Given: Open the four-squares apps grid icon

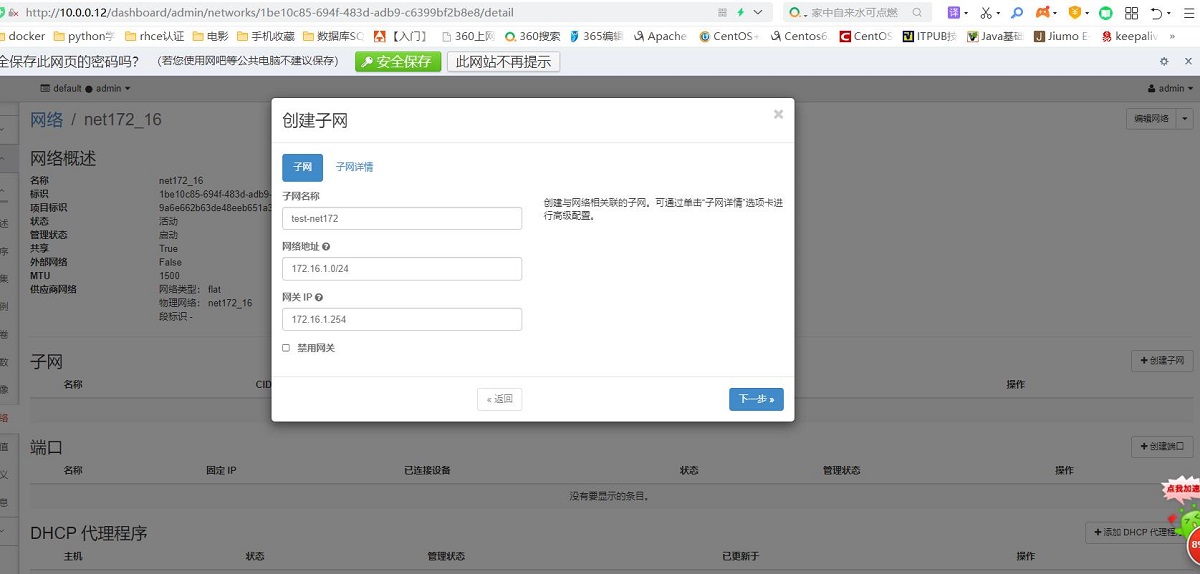Looking at the screenshot, I should point(1132,13).
